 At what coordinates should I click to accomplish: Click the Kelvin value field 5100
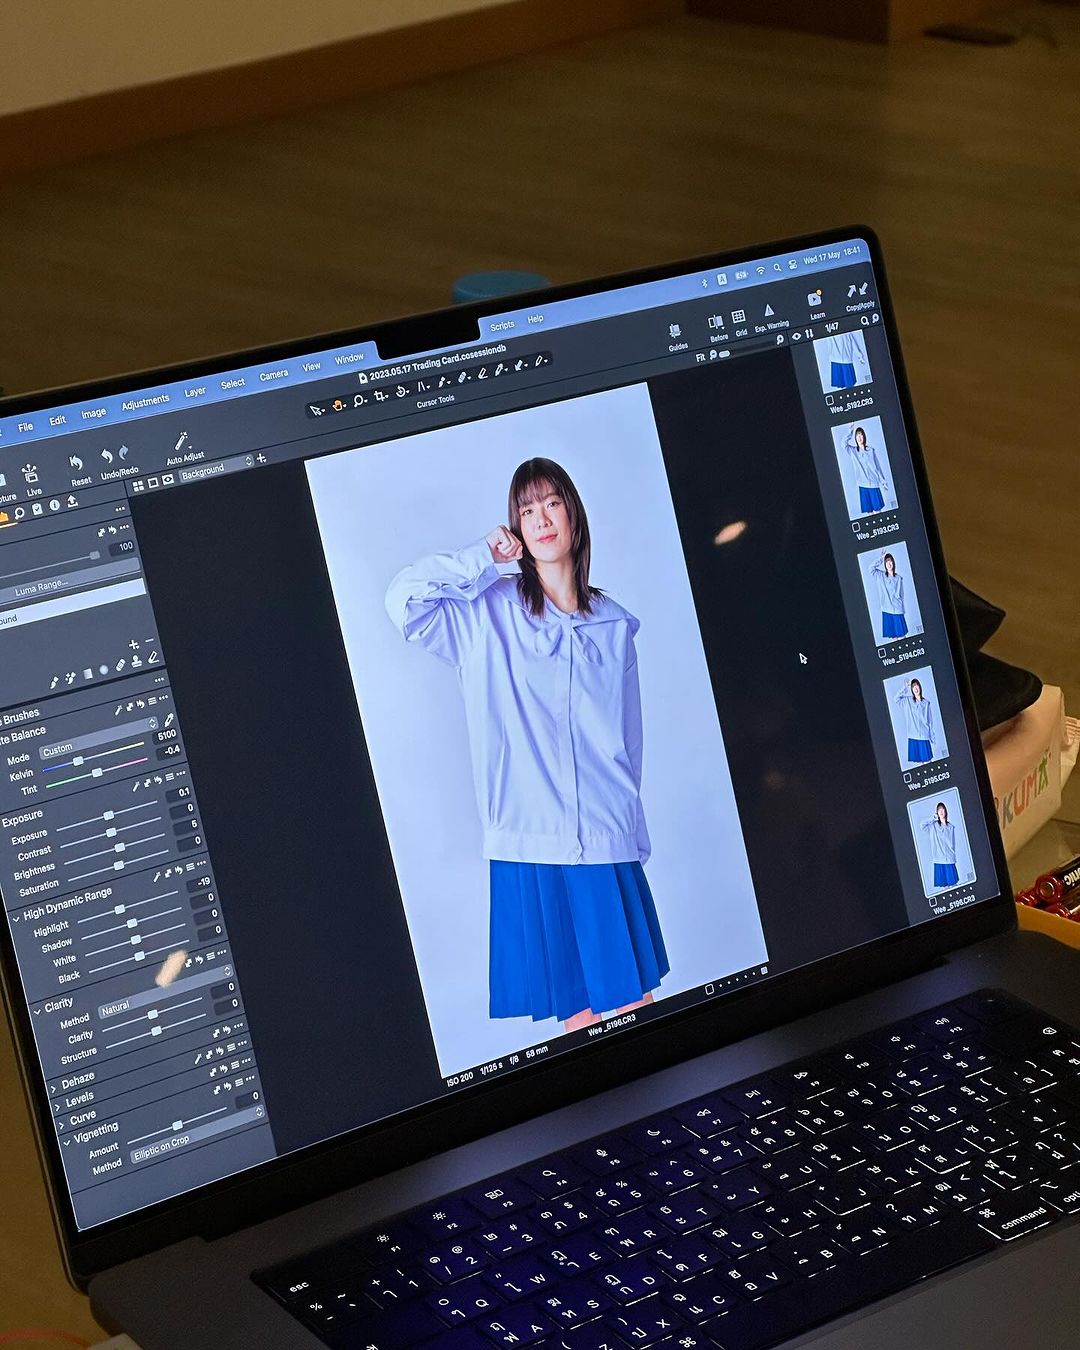(167, 736)
